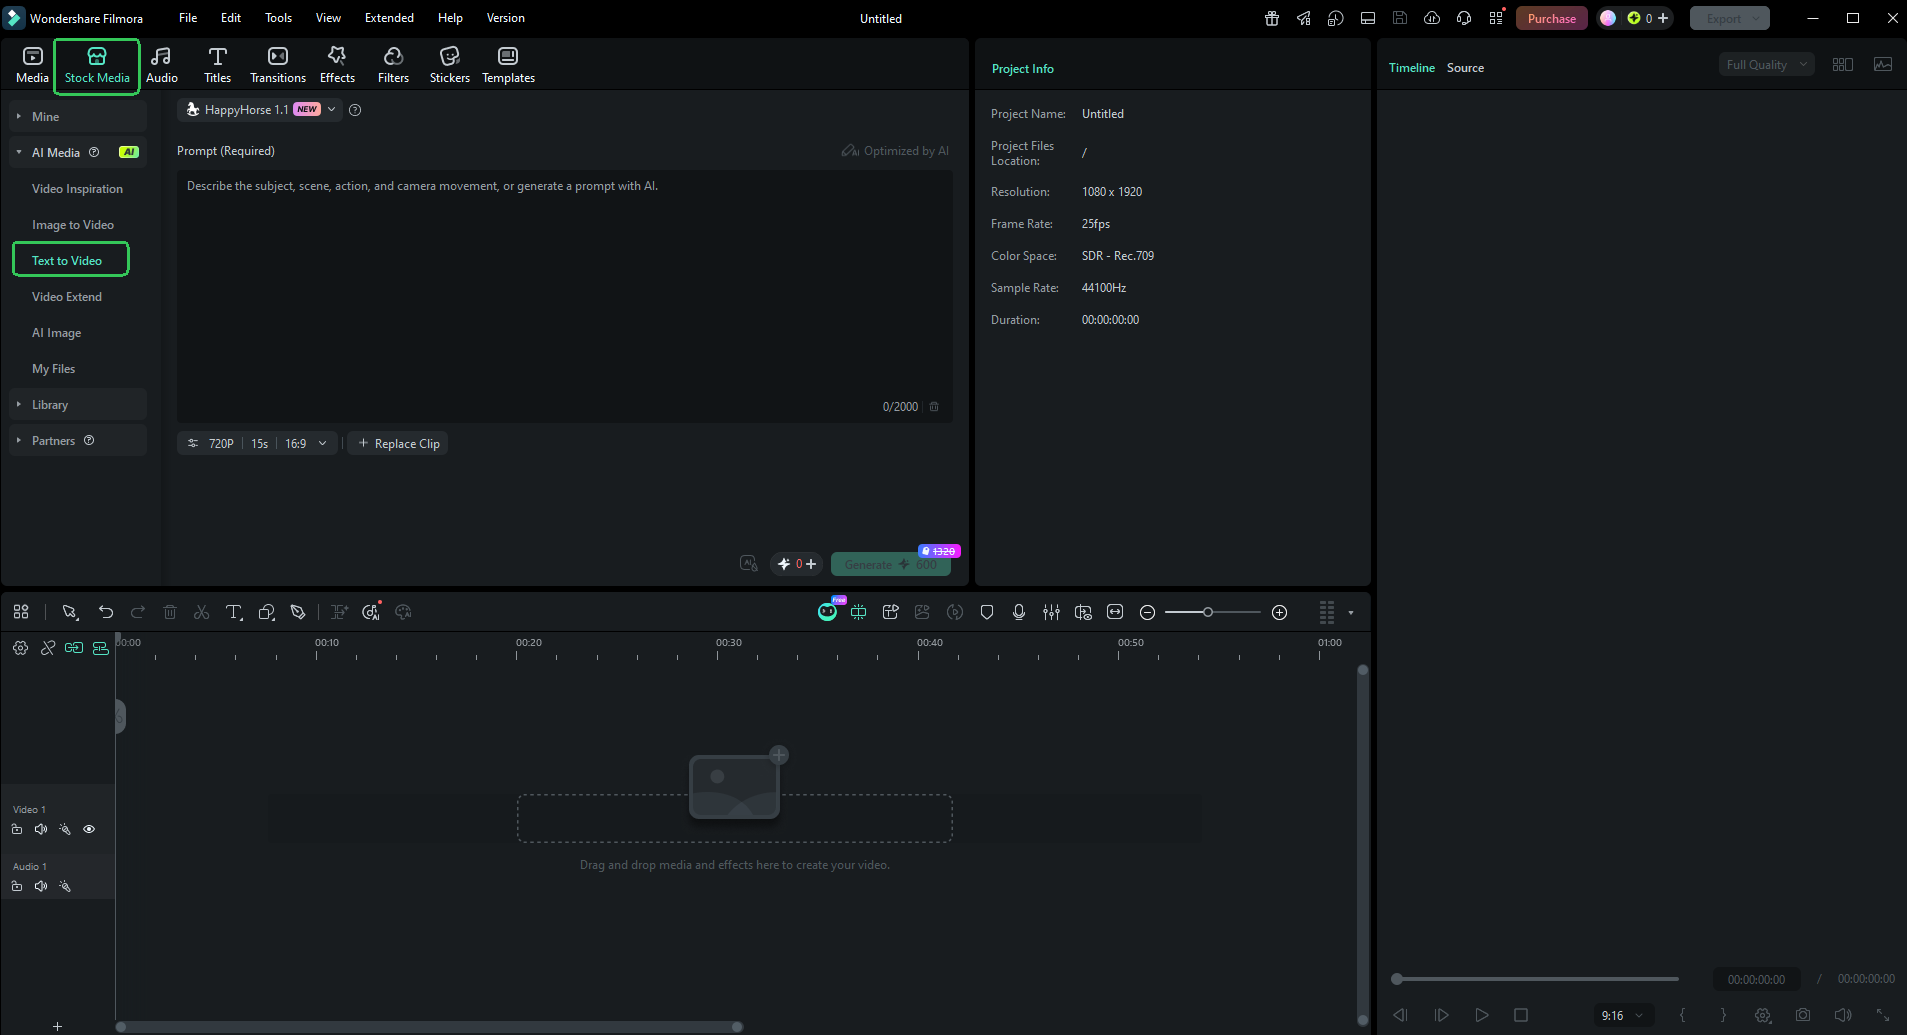Click the help icon beside HappyHorse model
This screenshot has width=1907, height=1035.
[x=355, y=110]
